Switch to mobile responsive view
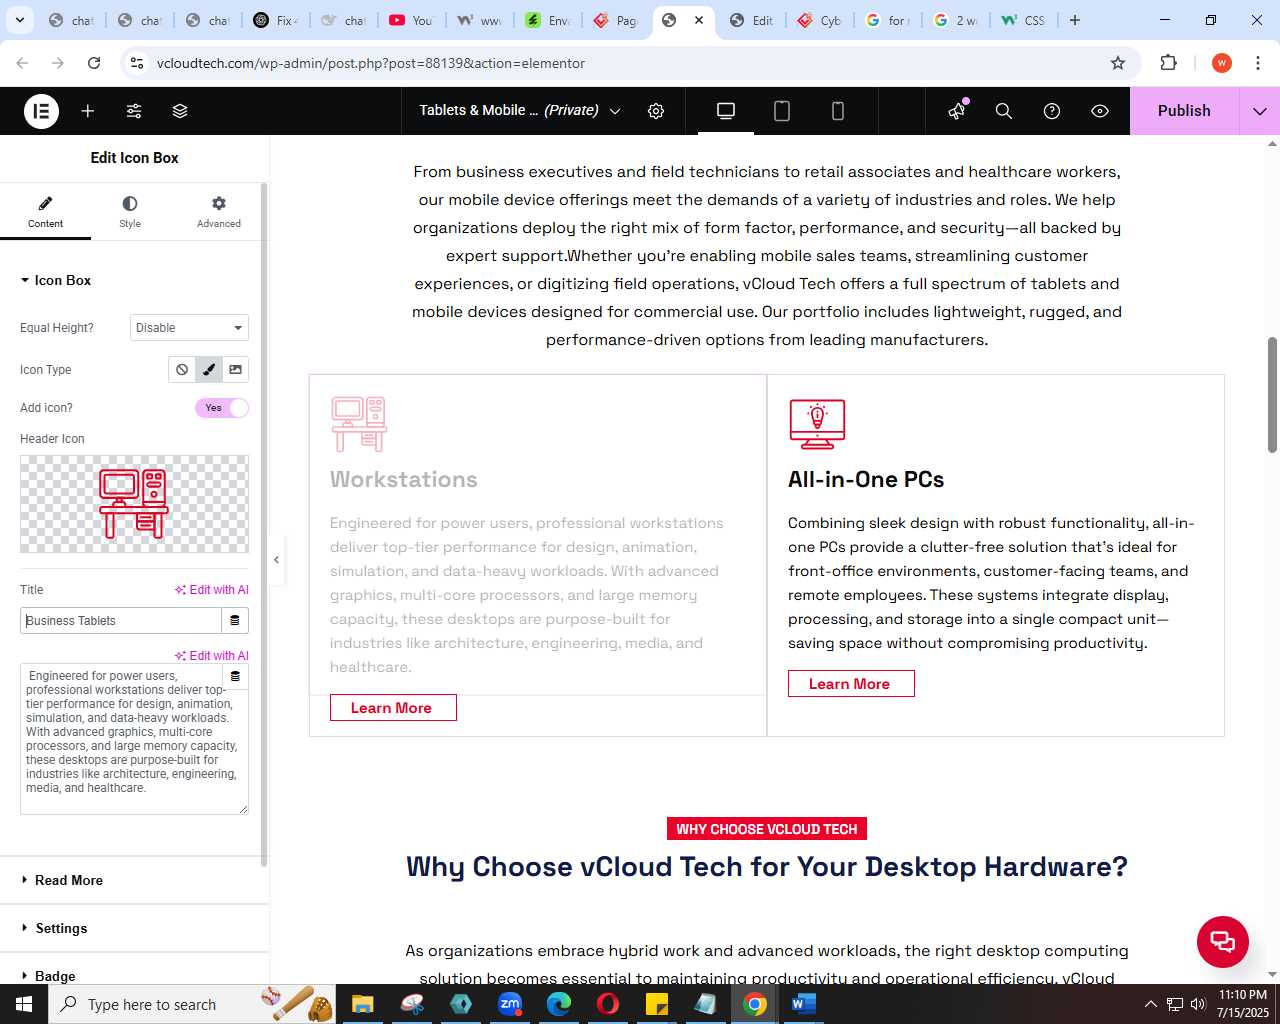 838,111
